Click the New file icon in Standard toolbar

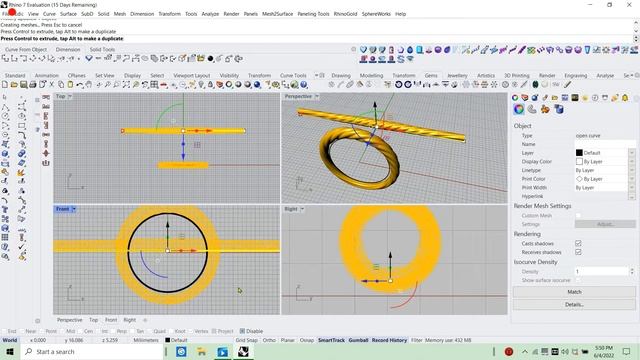tap(4, 84)
